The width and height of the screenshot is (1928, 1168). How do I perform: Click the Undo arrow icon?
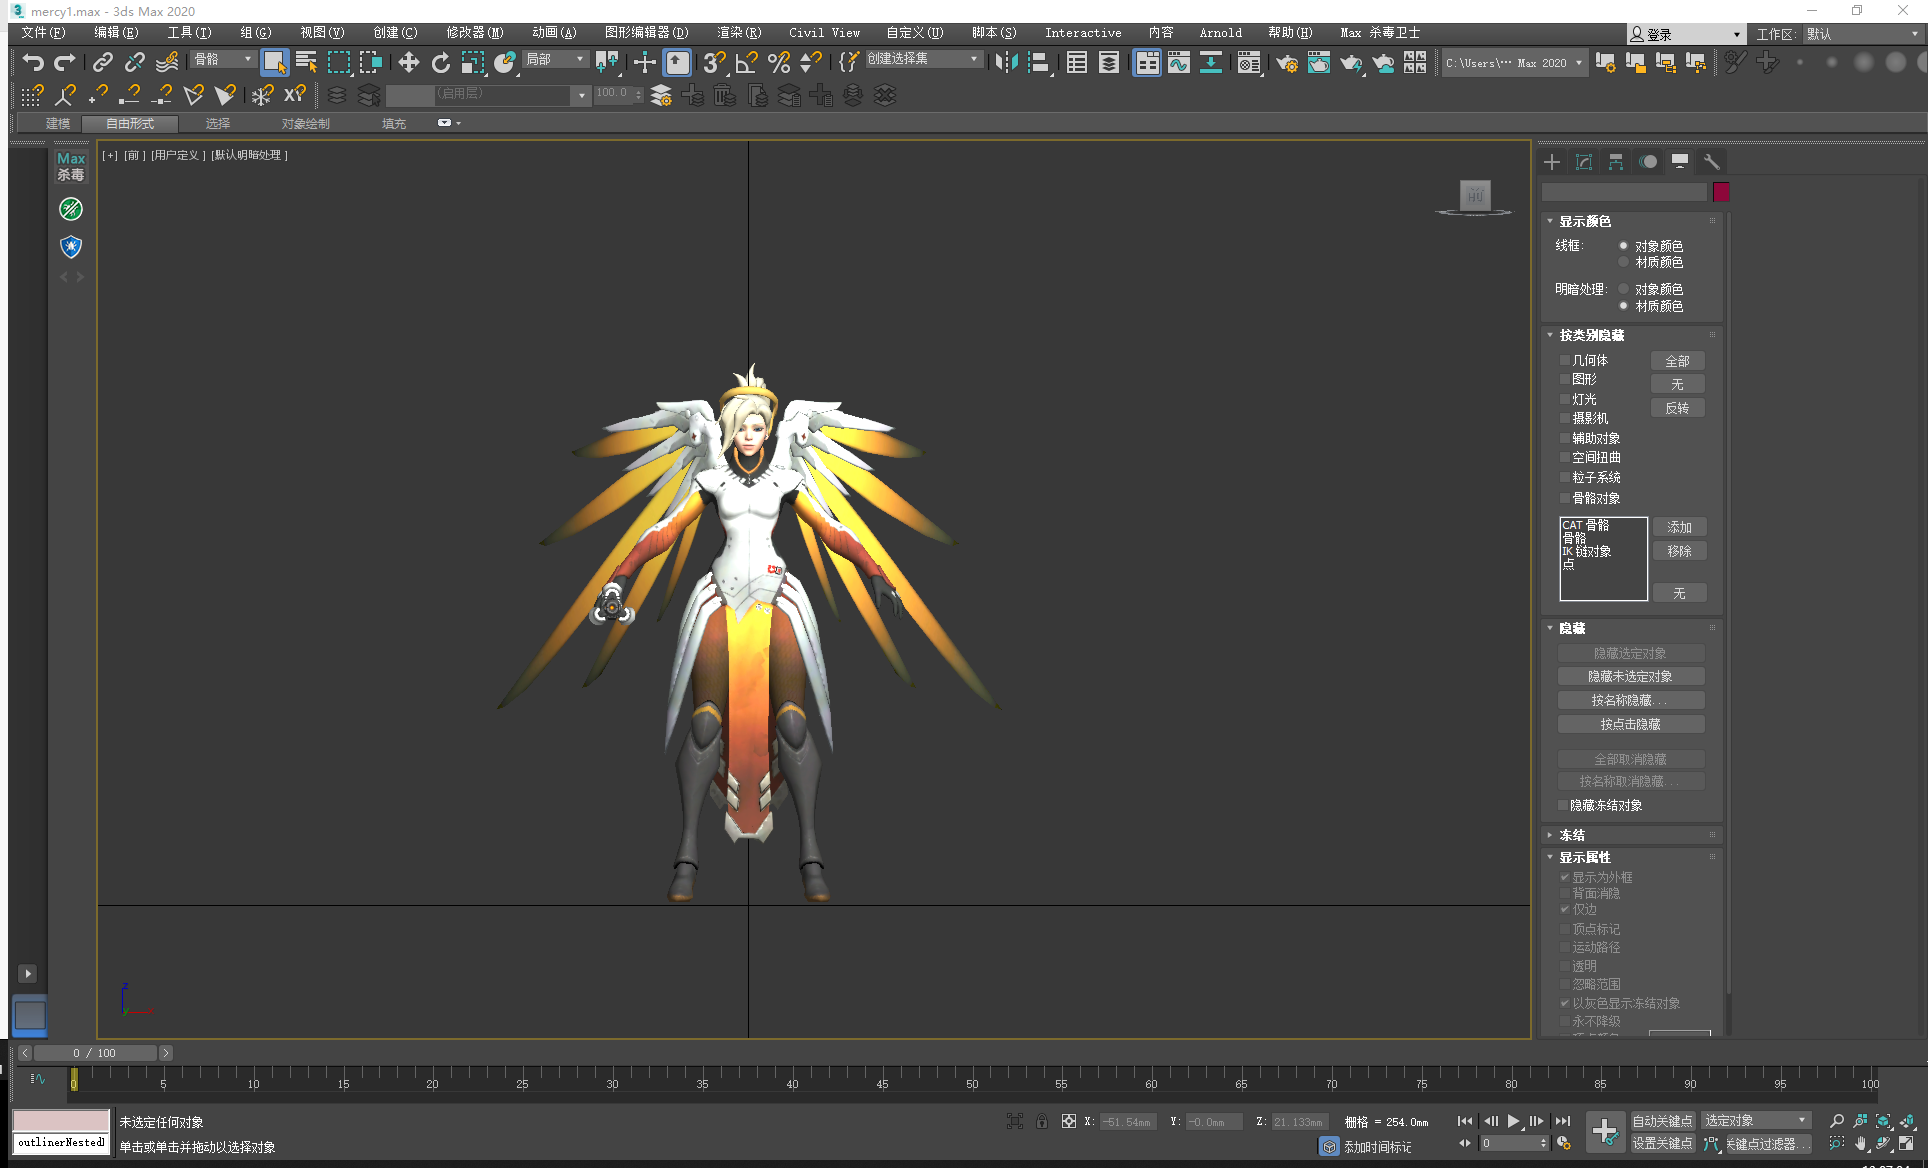coord(33,62)
